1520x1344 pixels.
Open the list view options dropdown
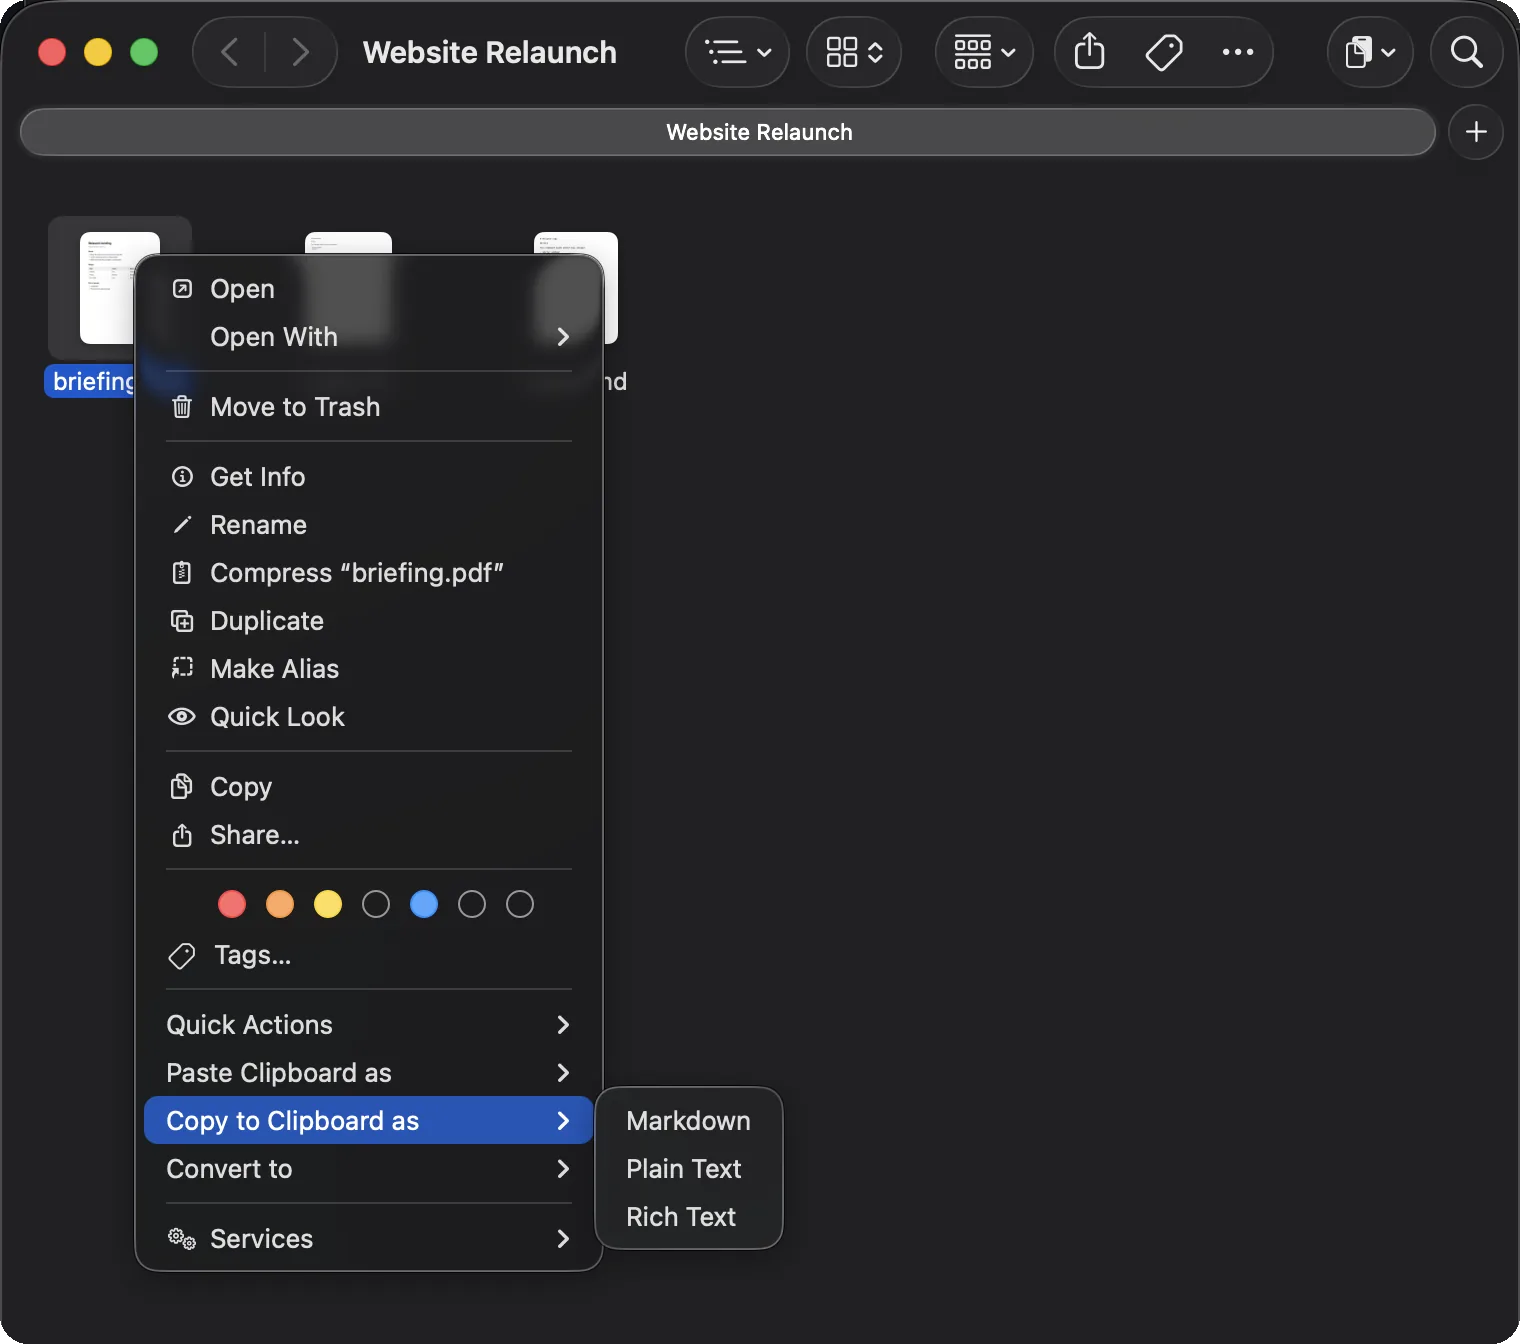[x=738, y=52]
